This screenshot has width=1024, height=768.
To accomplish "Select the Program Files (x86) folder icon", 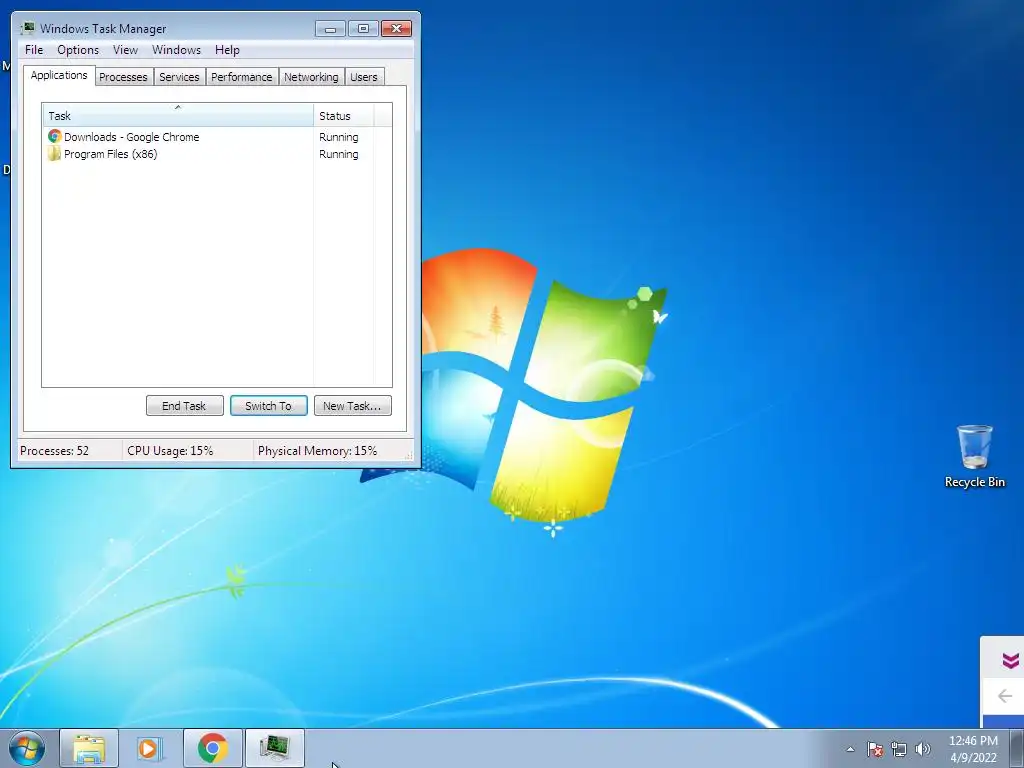I will coord(54,154).
